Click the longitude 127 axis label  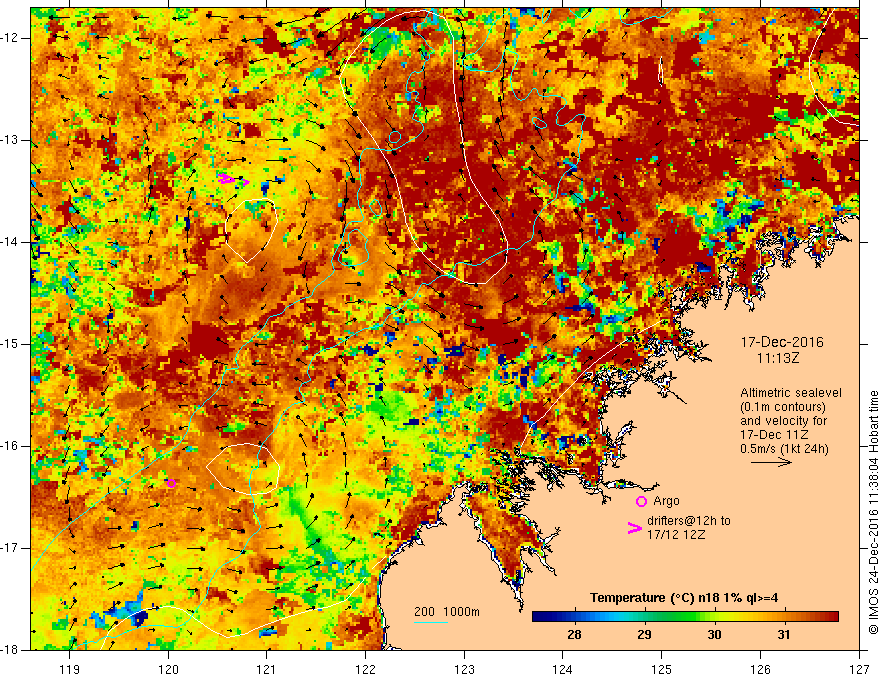pyautogui.click(x=859, y=669)
